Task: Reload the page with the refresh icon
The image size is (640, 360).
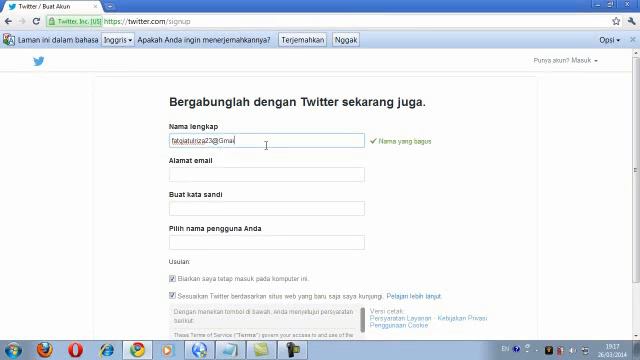Action: (36, 21)
